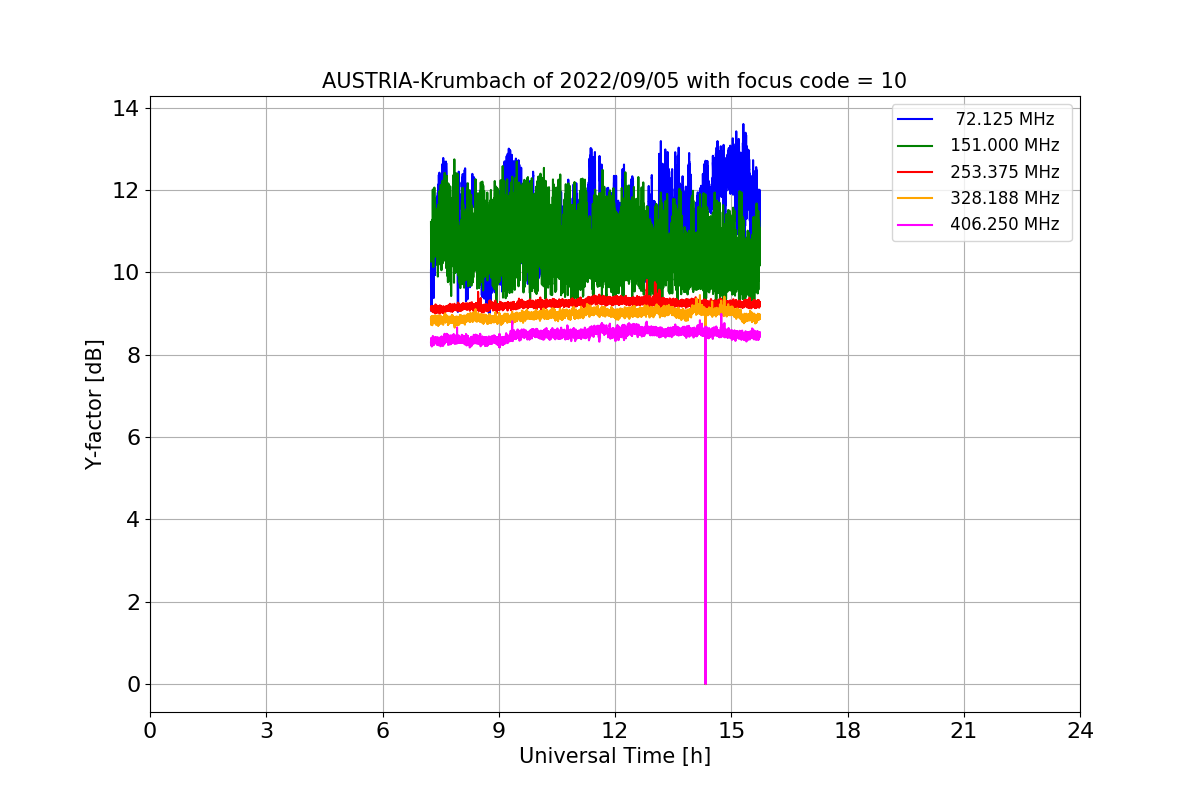Select the 253.375 MHz legend entry
The width and height of the screenshot is (1200, 800).
pyautogui.click(x=977, y=172)
